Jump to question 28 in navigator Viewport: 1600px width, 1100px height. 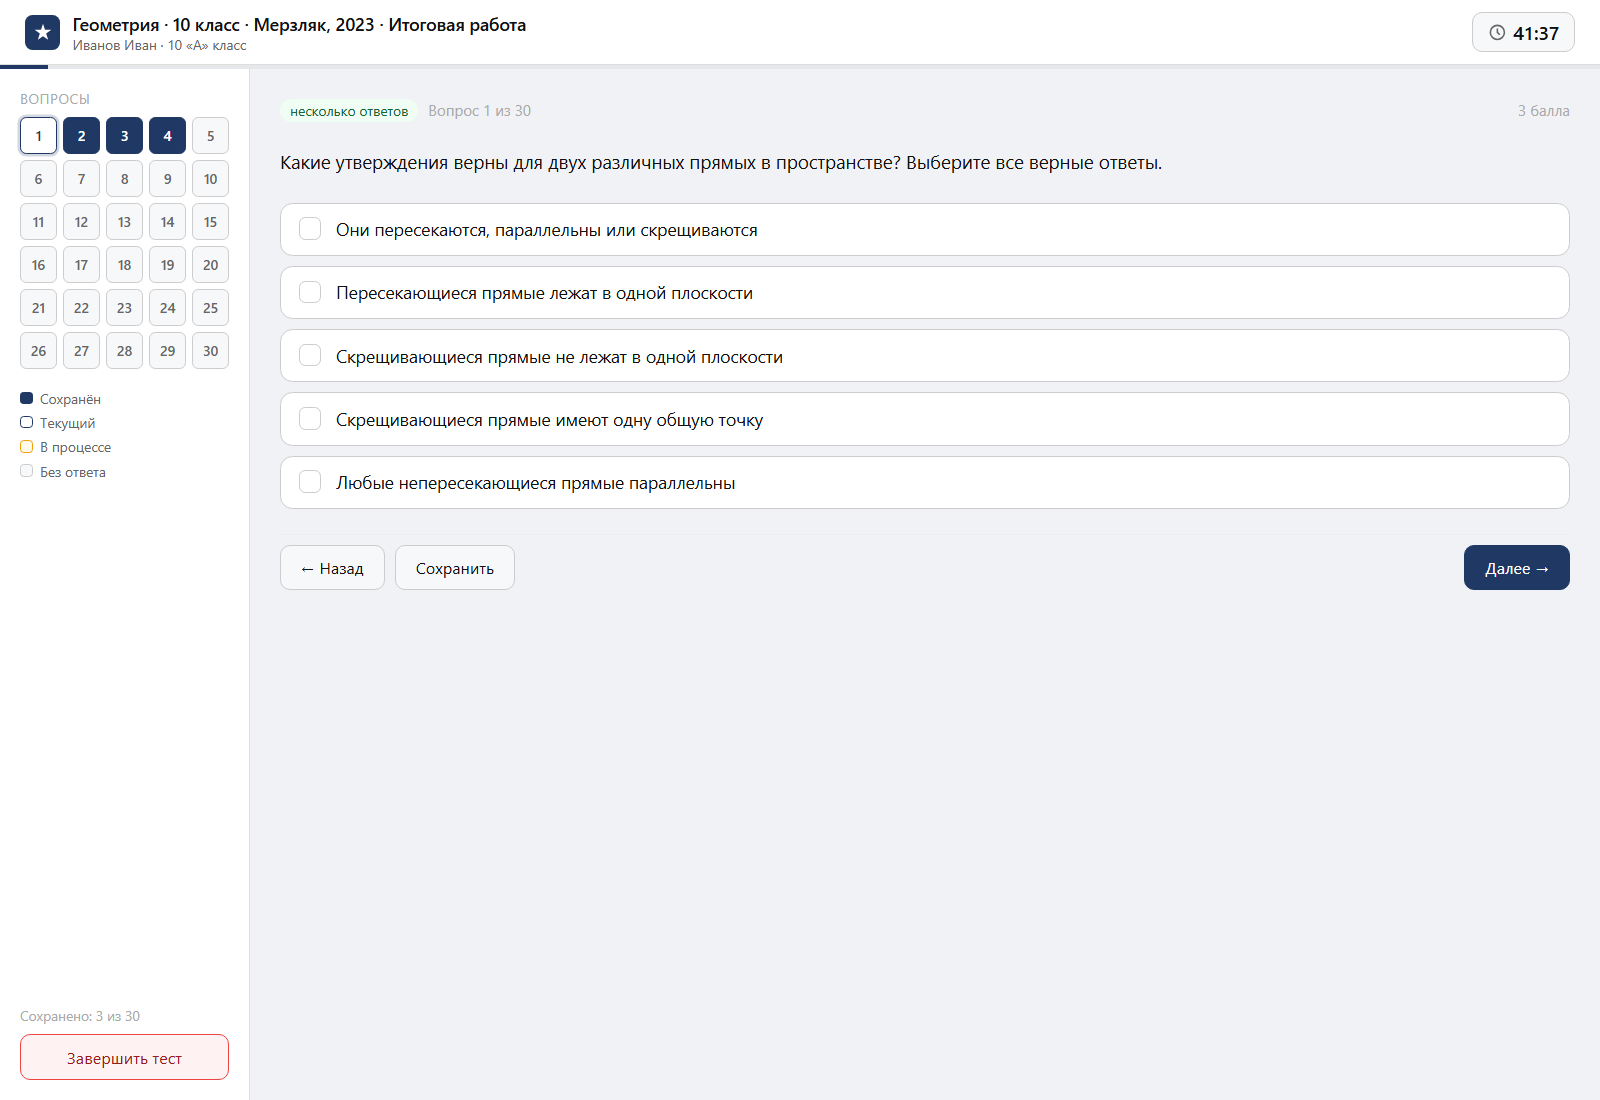click(x=124, y=351)
